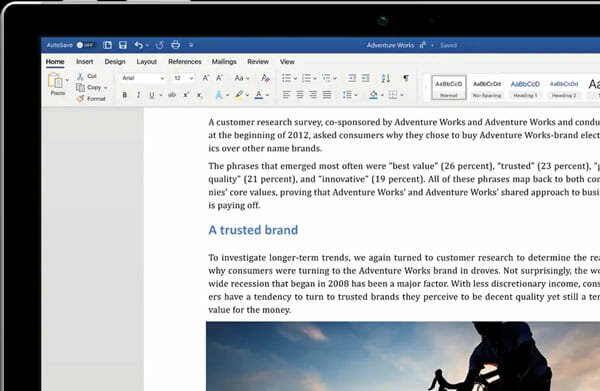Click the Paste clipboard icon
This screenshot has width=600, height=391.
tap(55, 80)
